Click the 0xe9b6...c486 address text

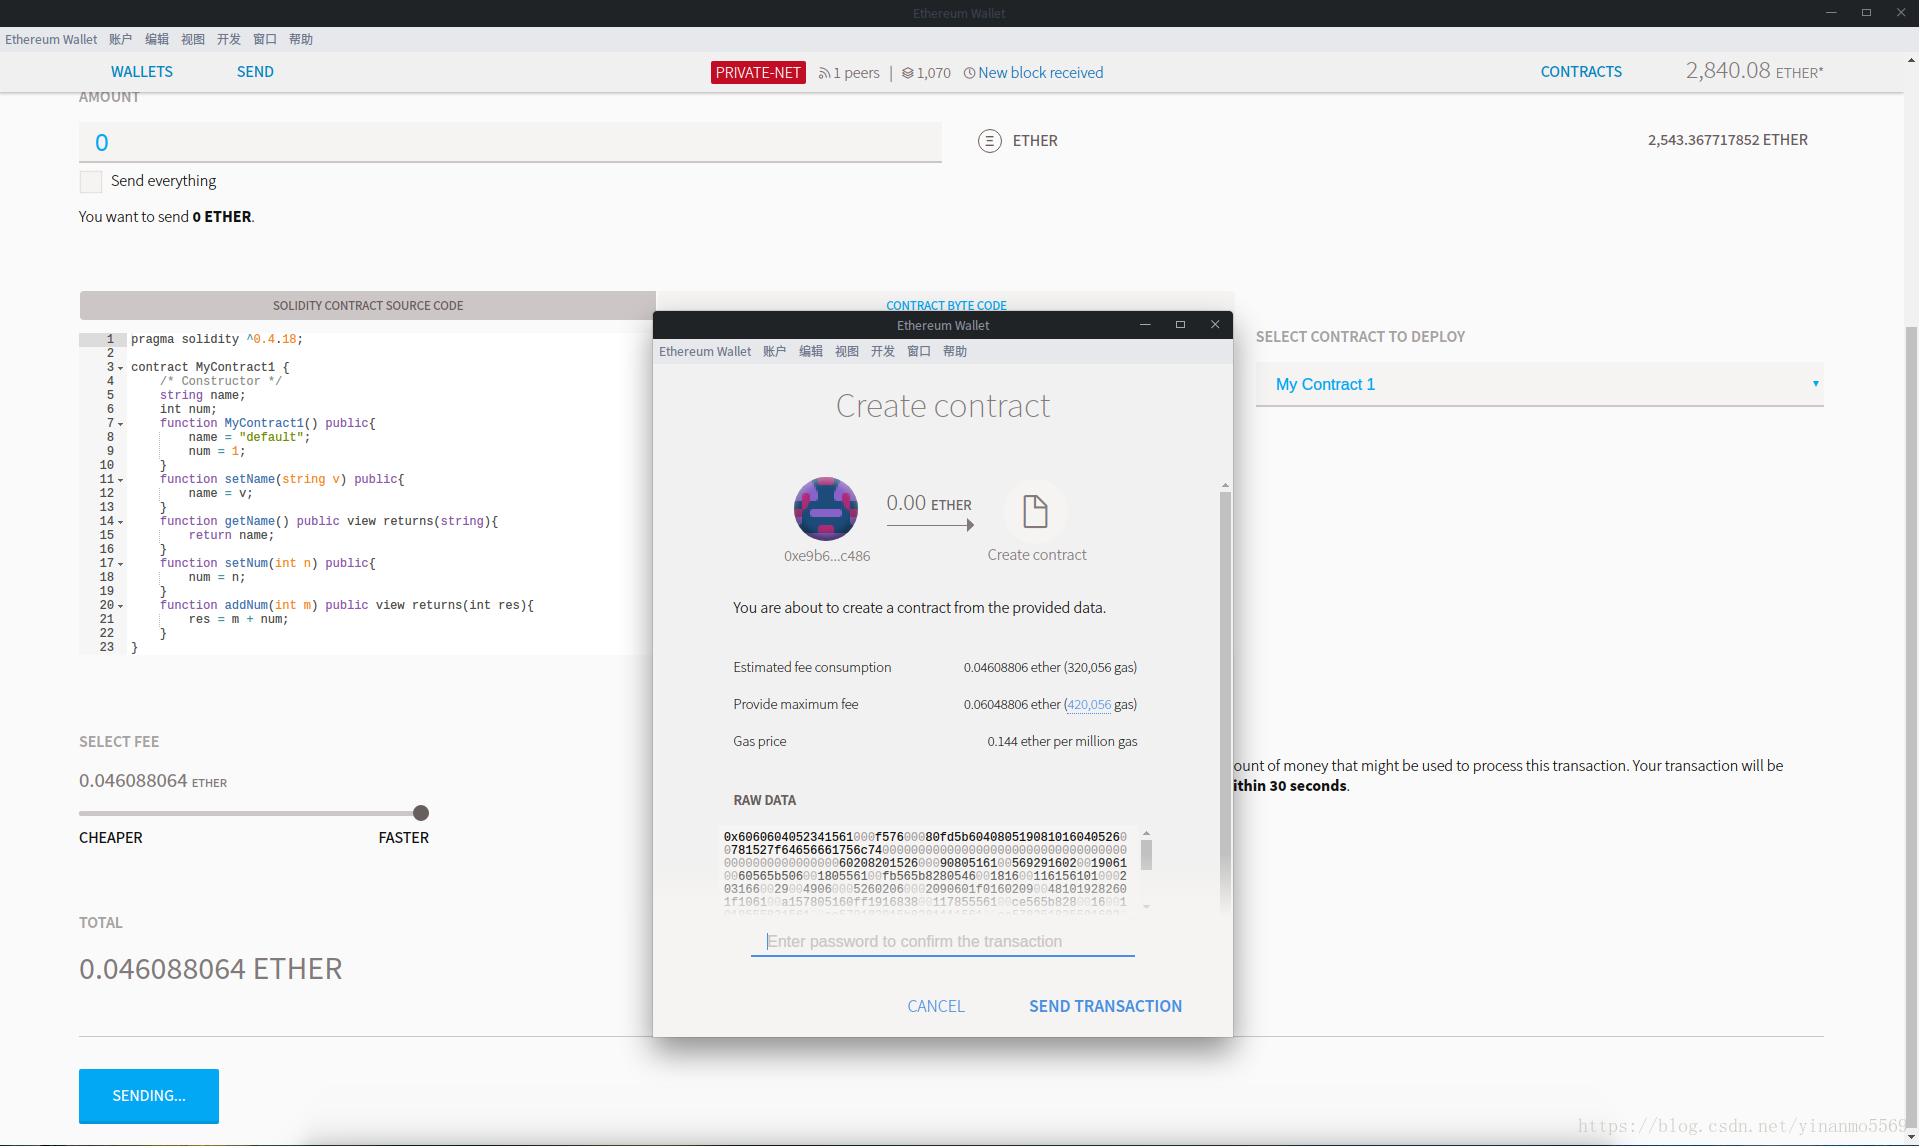tap(827, 556)
